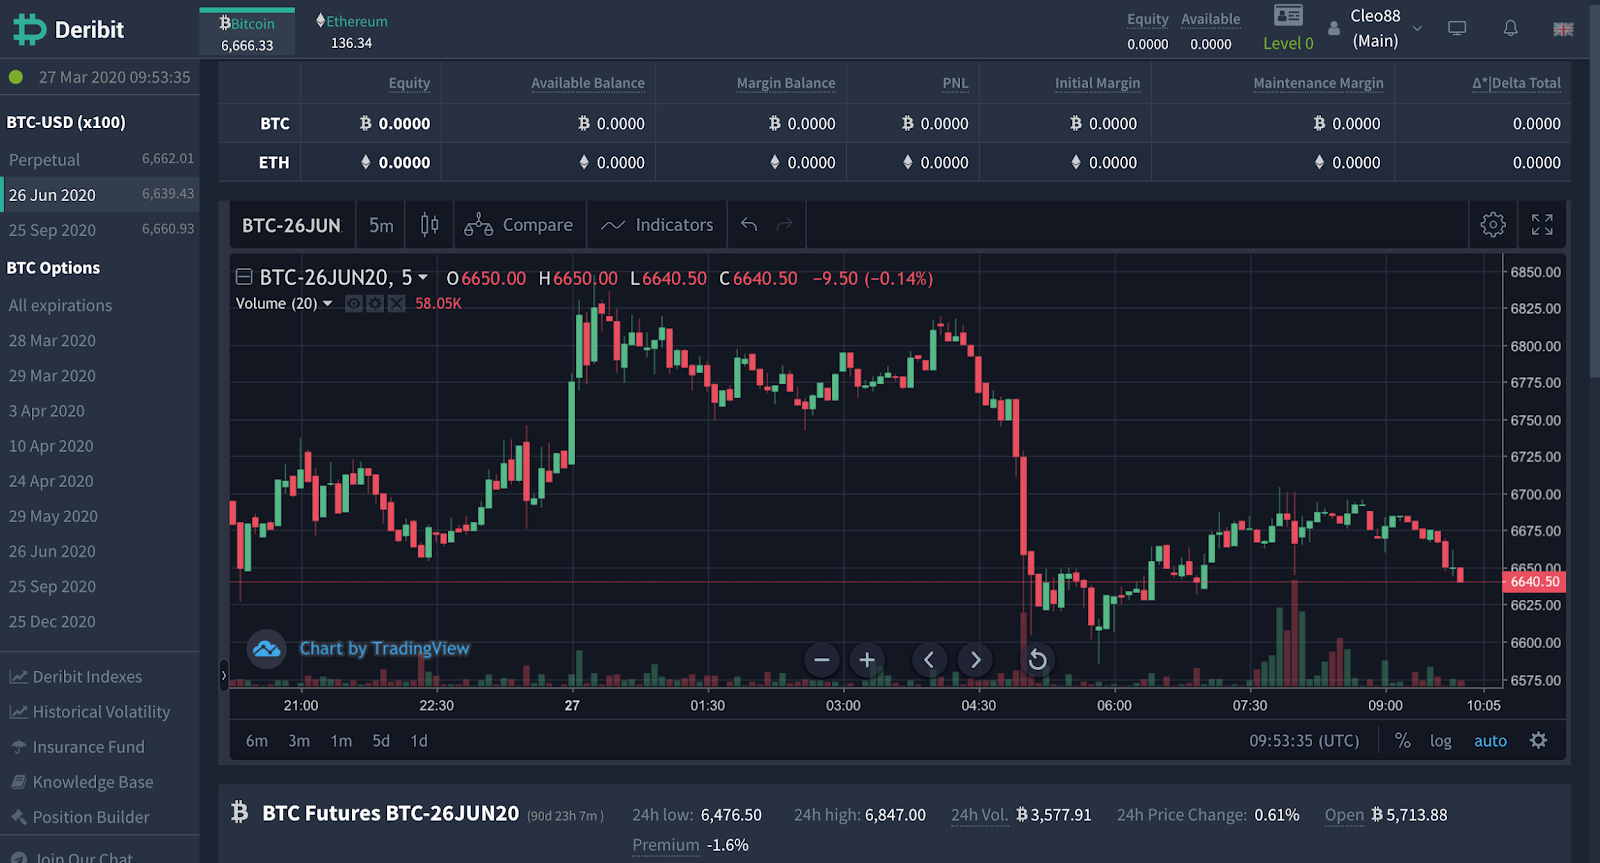Switch chart to fullscreen mode
1600x863 pixels.
[1542, 225]
